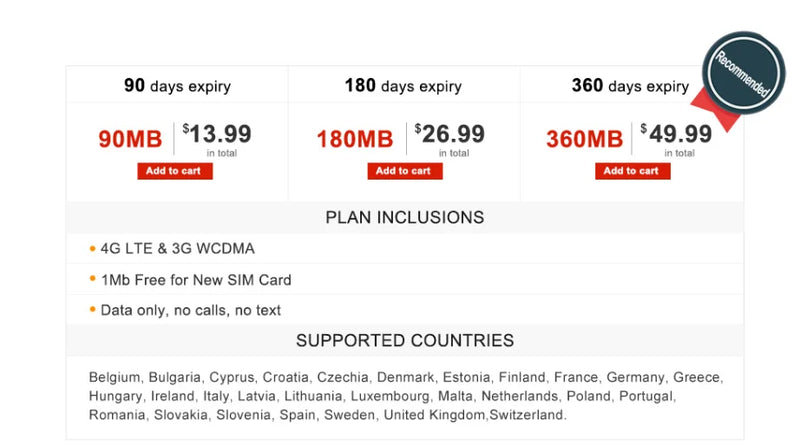Click the red 90MB data amount
Viewport: 800px width, 446px height.
pos(130,139)
